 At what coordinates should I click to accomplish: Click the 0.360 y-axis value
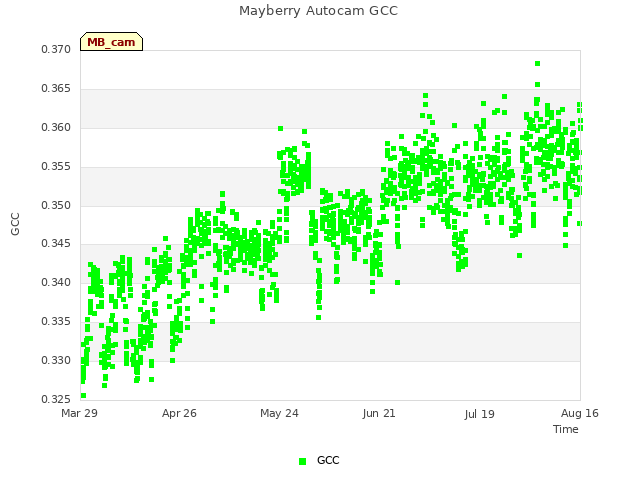(56, 127)
